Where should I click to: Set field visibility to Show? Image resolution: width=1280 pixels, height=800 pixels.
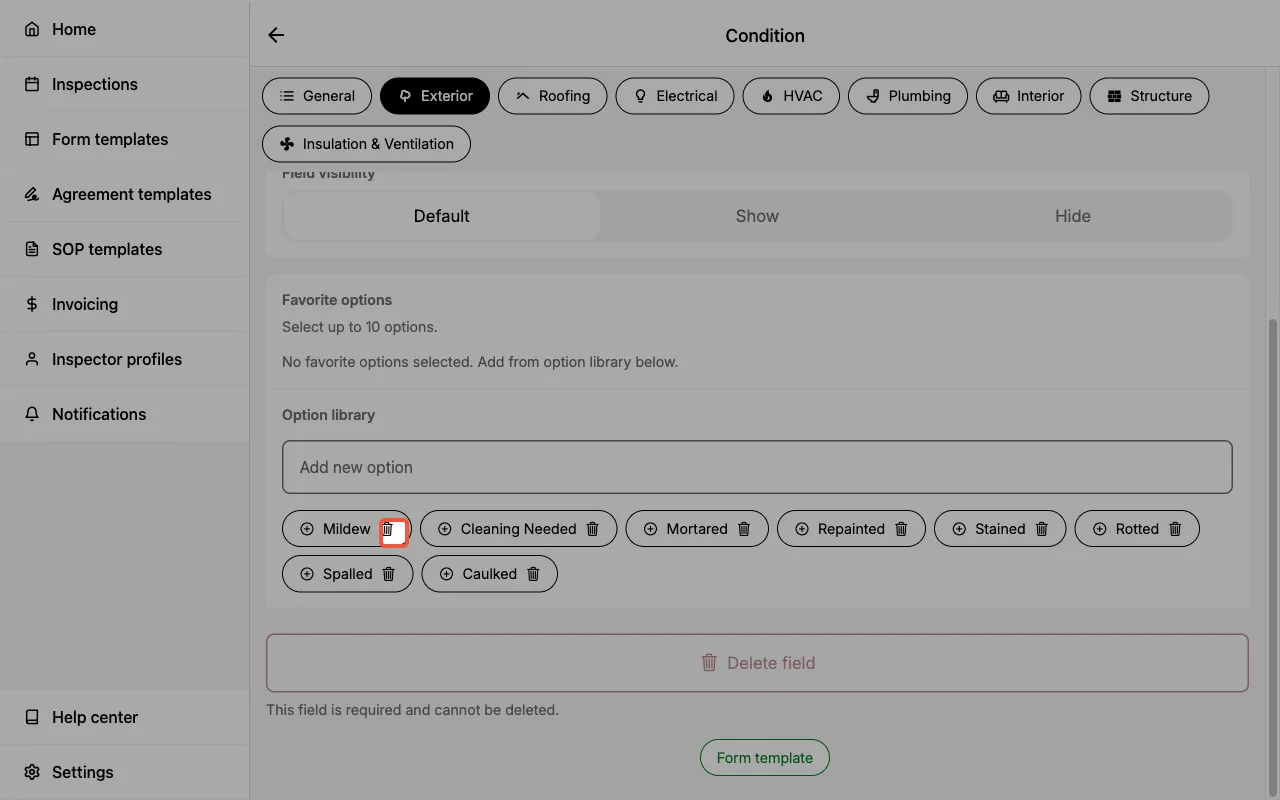click(757, 215)
